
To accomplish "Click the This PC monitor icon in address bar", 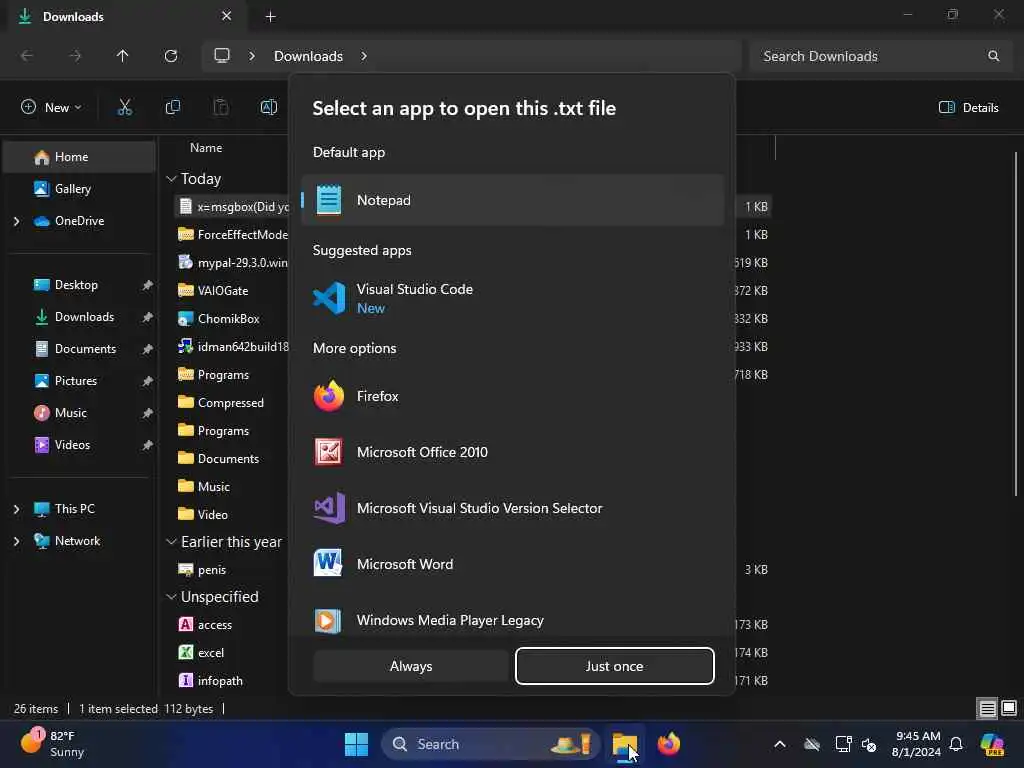I will click(222, 56).
